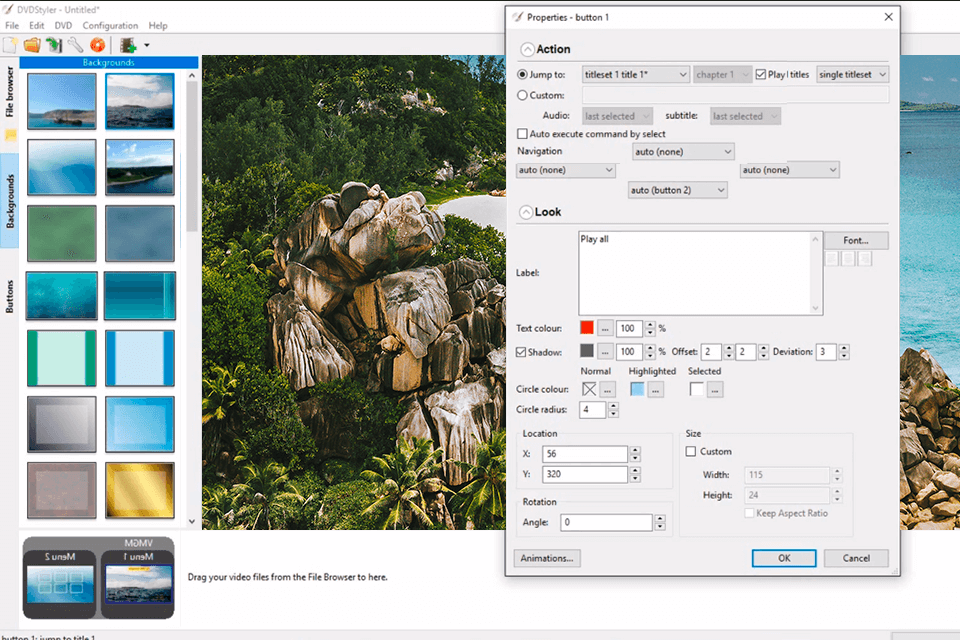Open the Navigation auto (none) dropdown
The height and width of the screenshot is (640, 960).
pos(683,151)
